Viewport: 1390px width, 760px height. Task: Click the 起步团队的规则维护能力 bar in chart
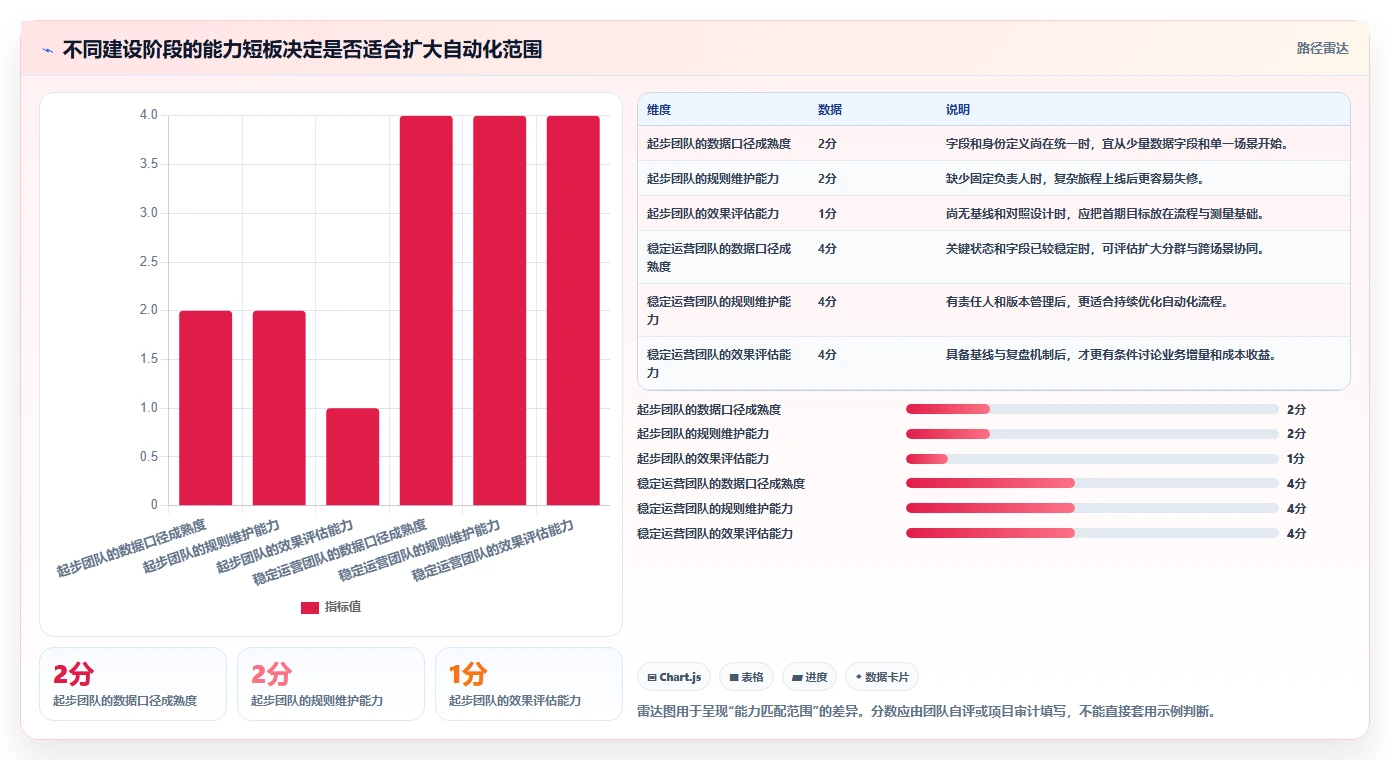tap(279, 408)
